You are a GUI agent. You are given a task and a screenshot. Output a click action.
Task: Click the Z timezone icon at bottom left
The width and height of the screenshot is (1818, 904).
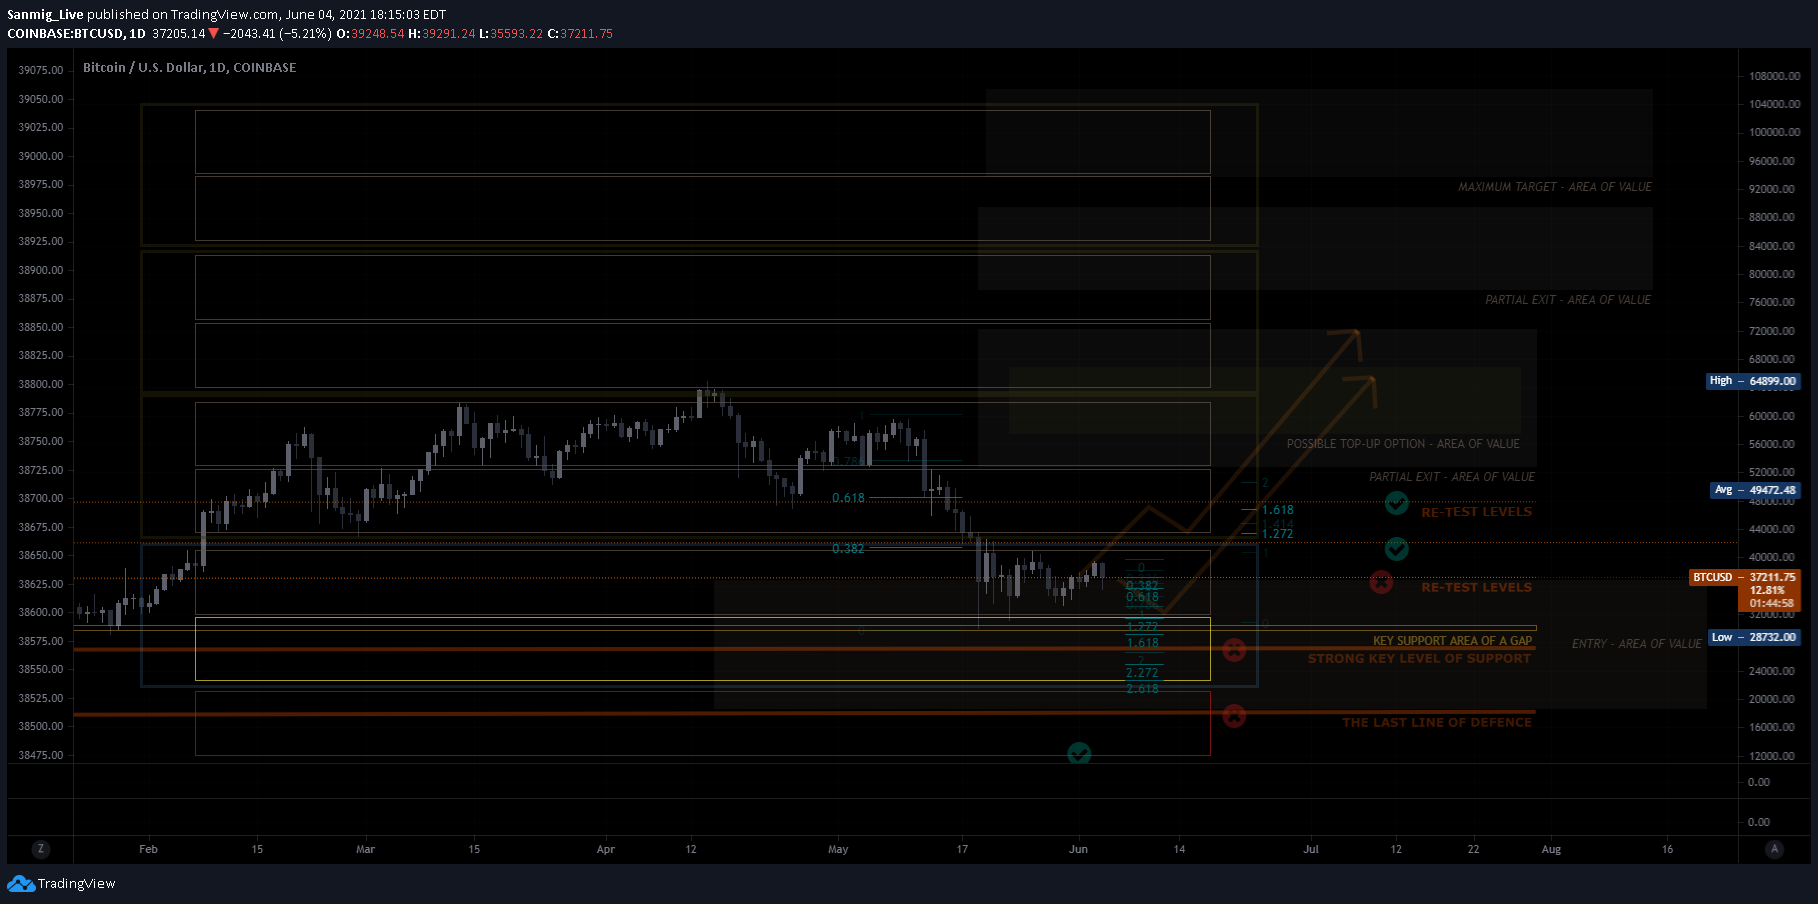click(40, 849)
